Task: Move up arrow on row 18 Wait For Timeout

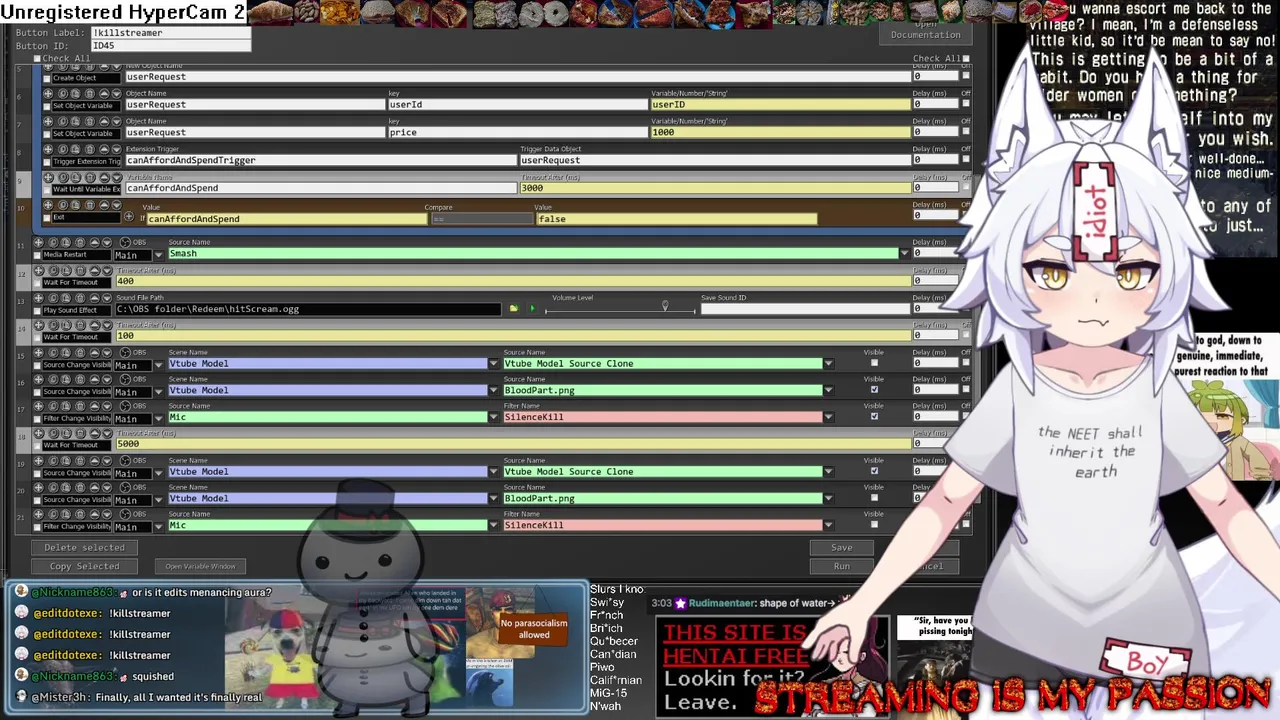Action: [x=94, y=433]
